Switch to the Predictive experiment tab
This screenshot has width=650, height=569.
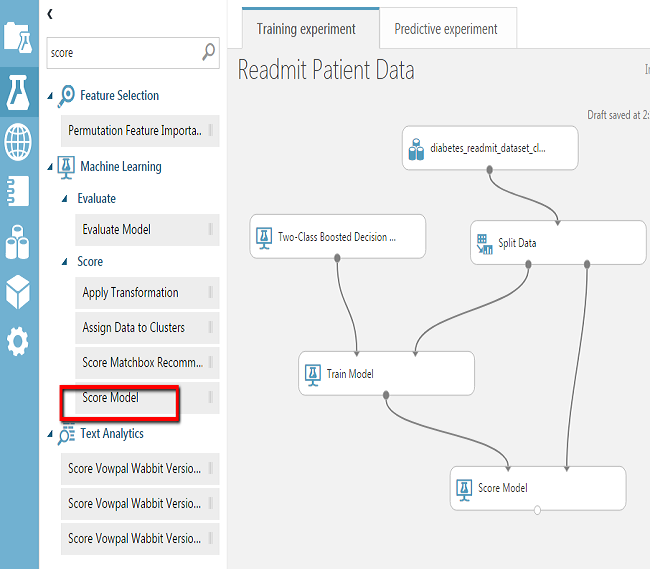[446, 29]
